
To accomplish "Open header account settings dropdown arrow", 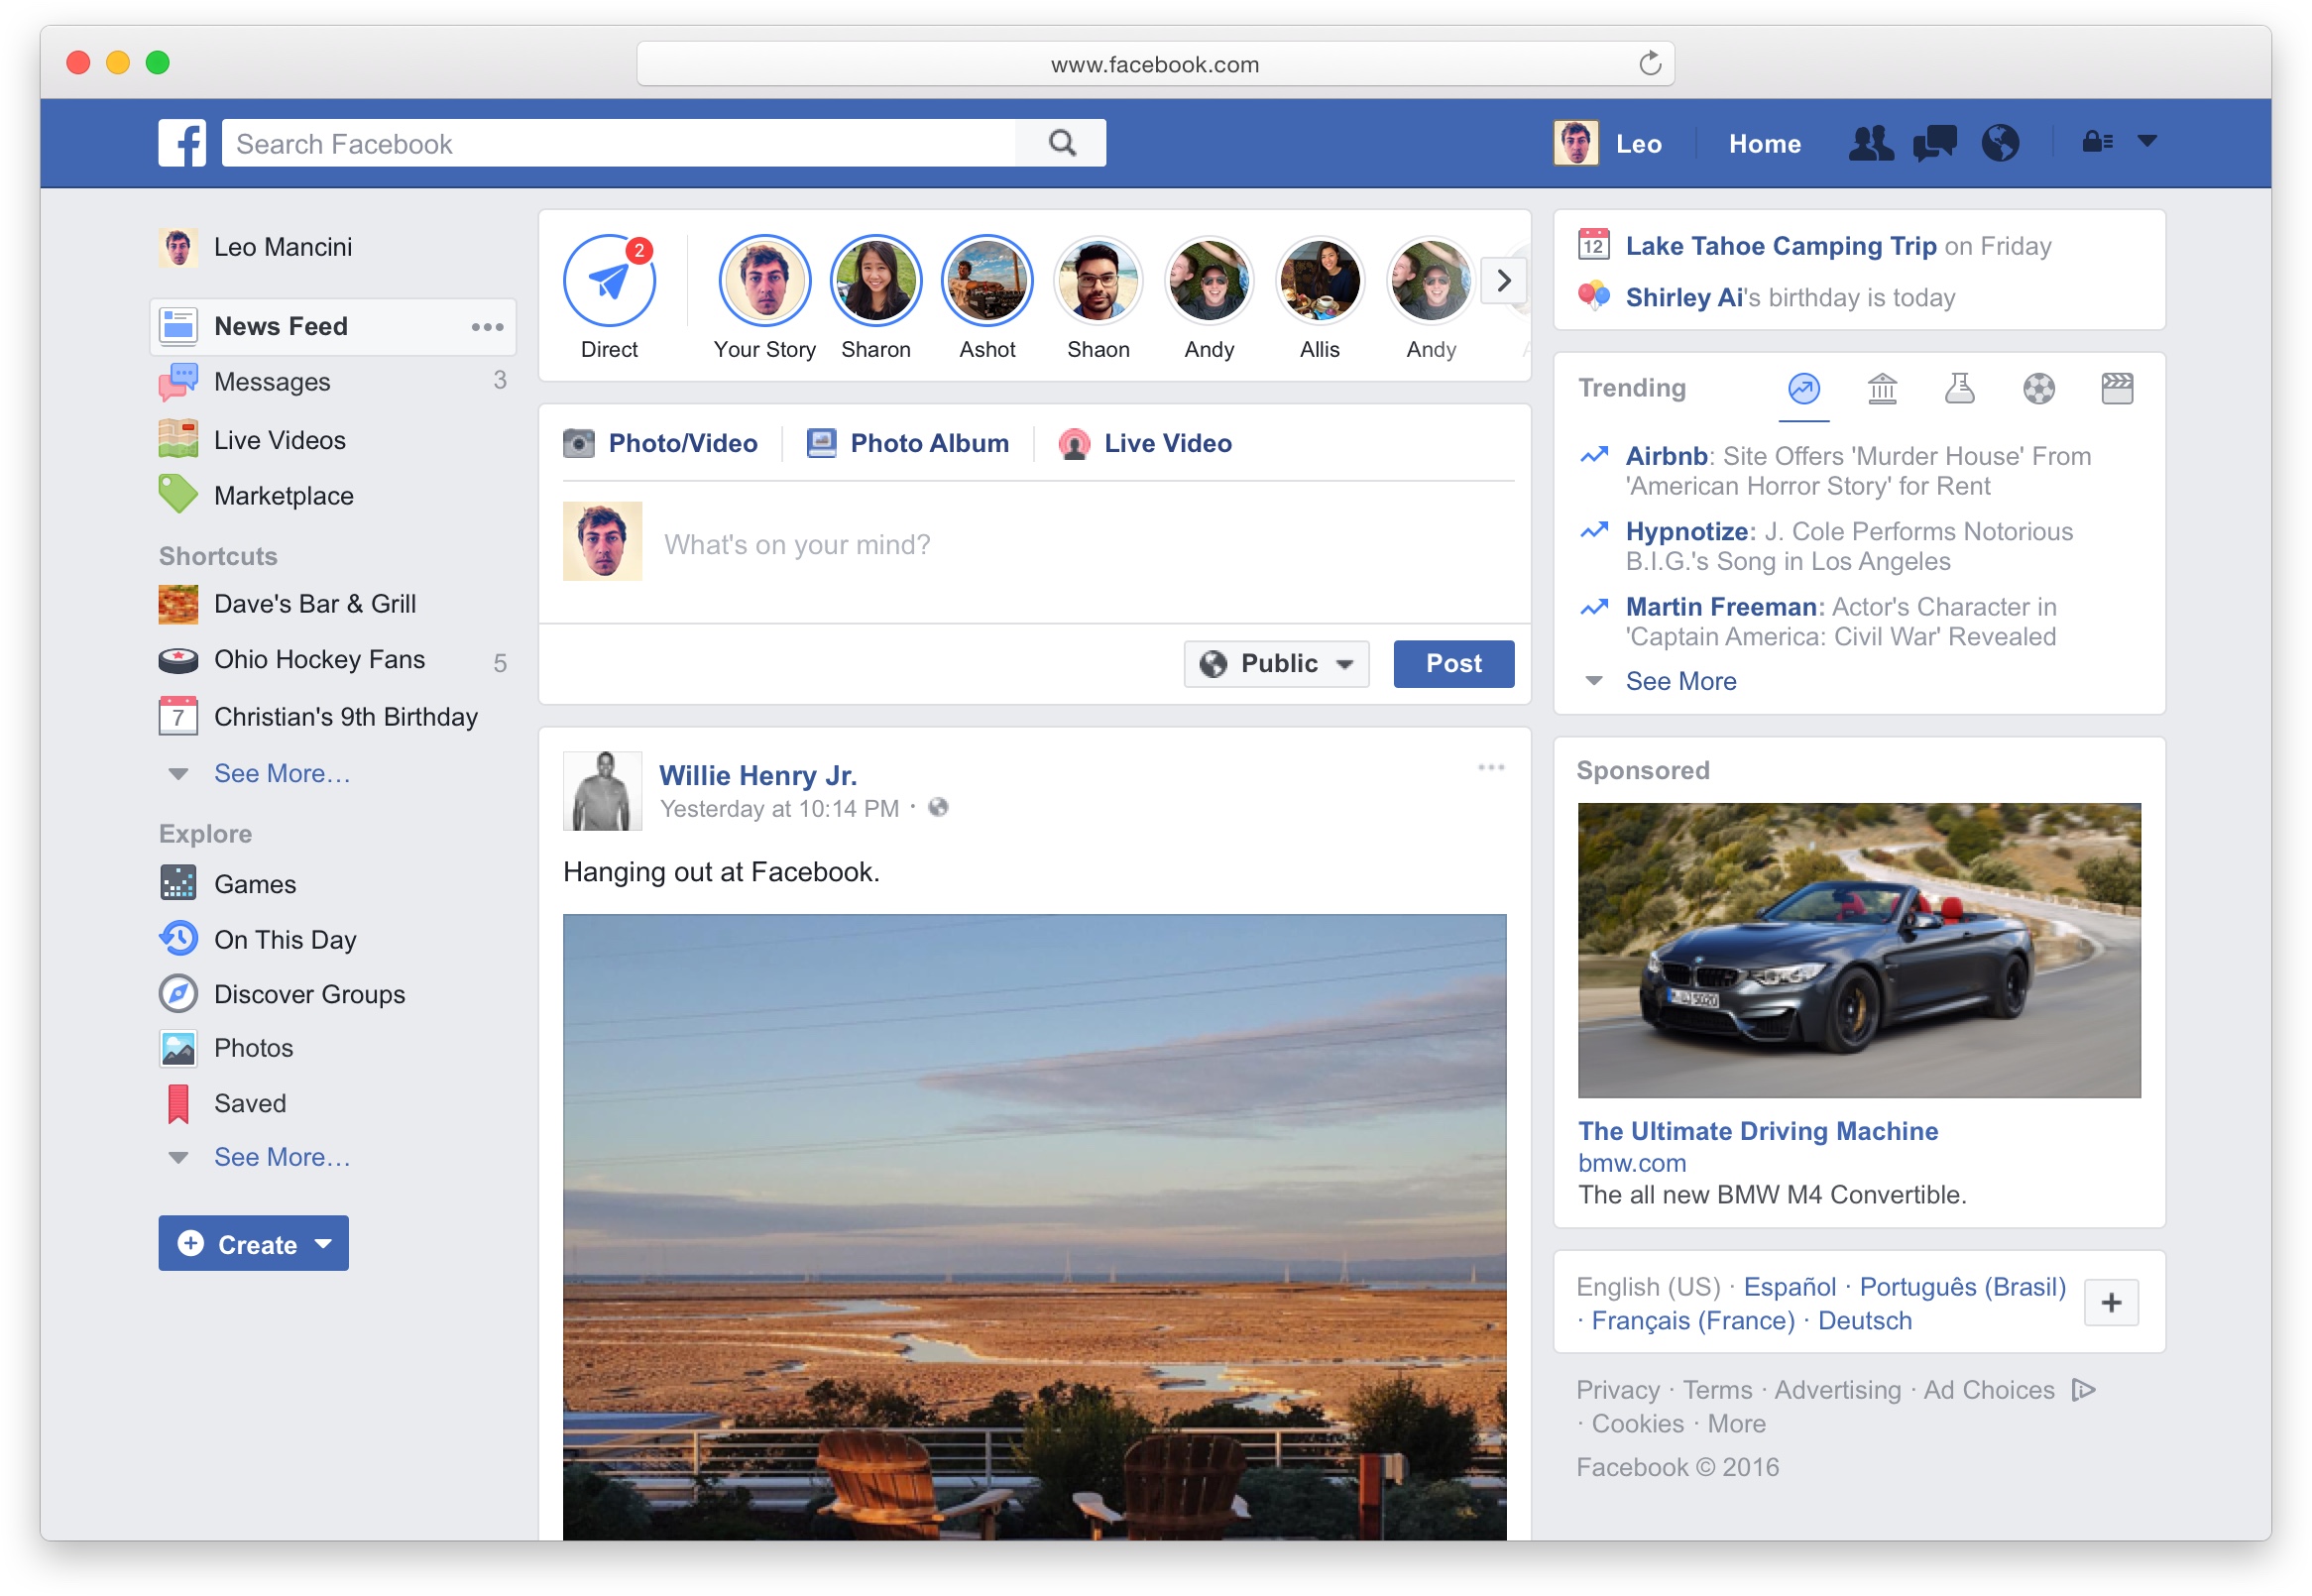I will coord(2146,142).
